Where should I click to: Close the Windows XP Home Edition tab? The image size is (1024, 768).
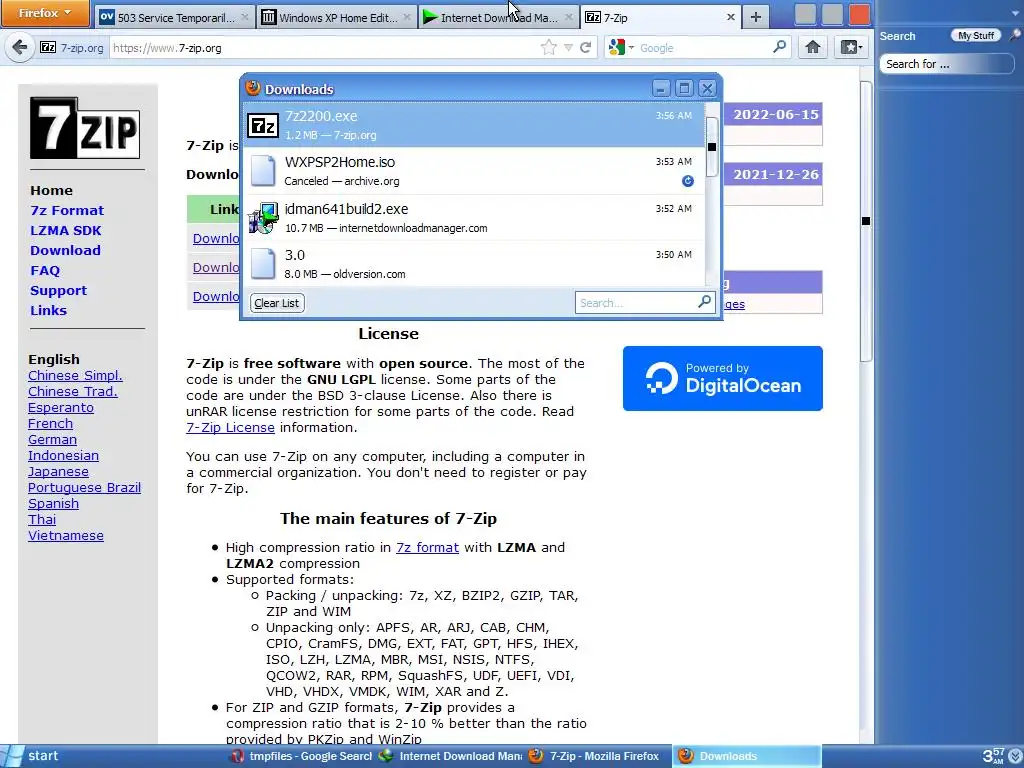406,18
